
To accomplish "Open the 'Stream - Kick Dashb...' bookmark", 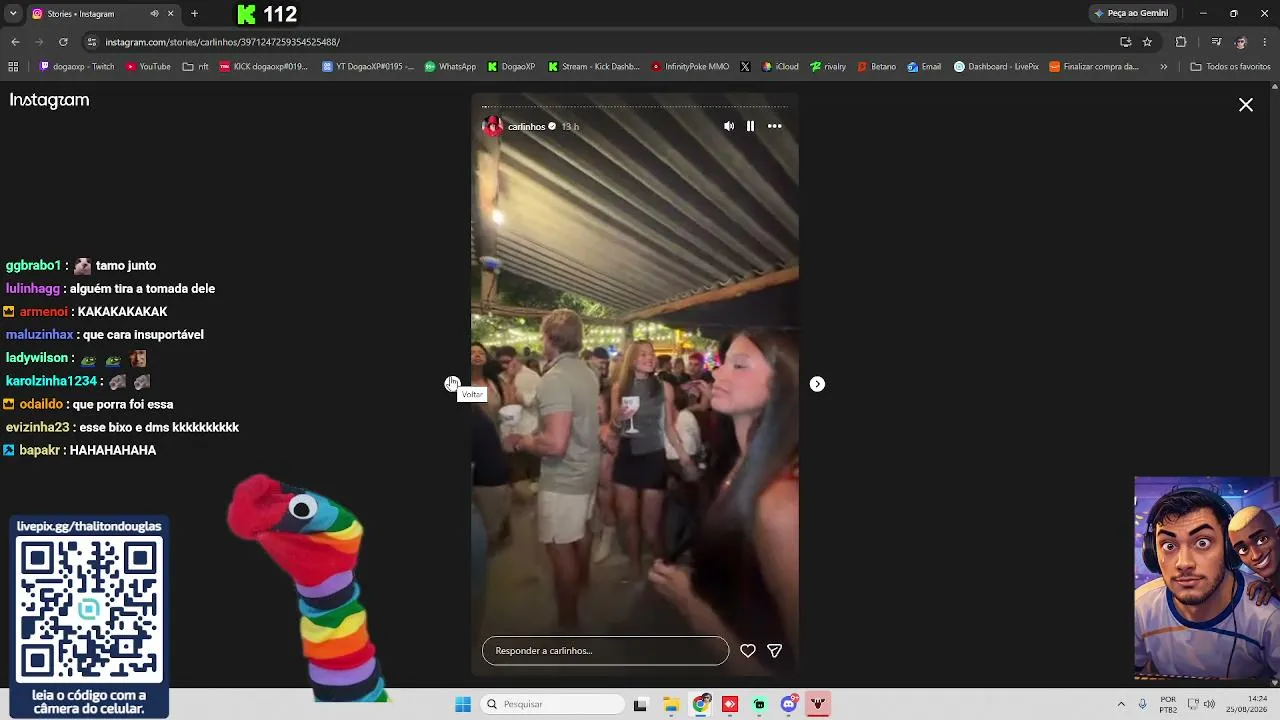I will 594,67.
